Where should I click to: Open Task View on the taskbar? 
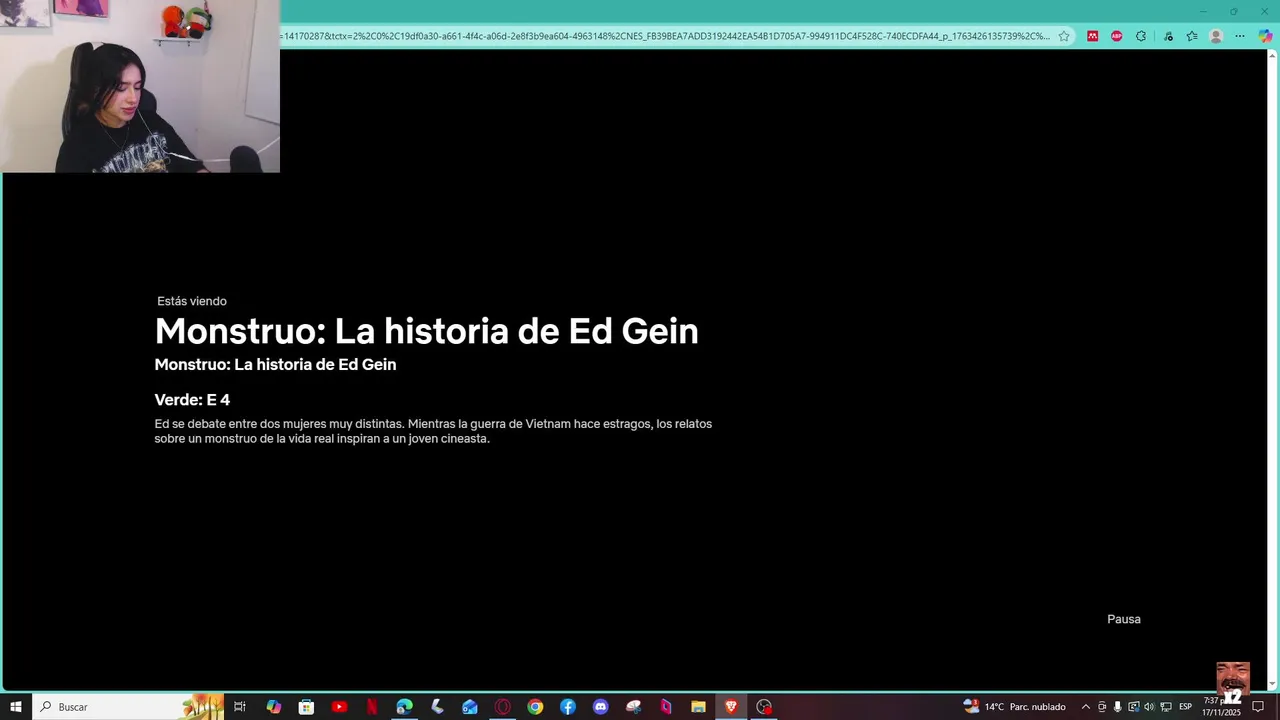point(240,707)
